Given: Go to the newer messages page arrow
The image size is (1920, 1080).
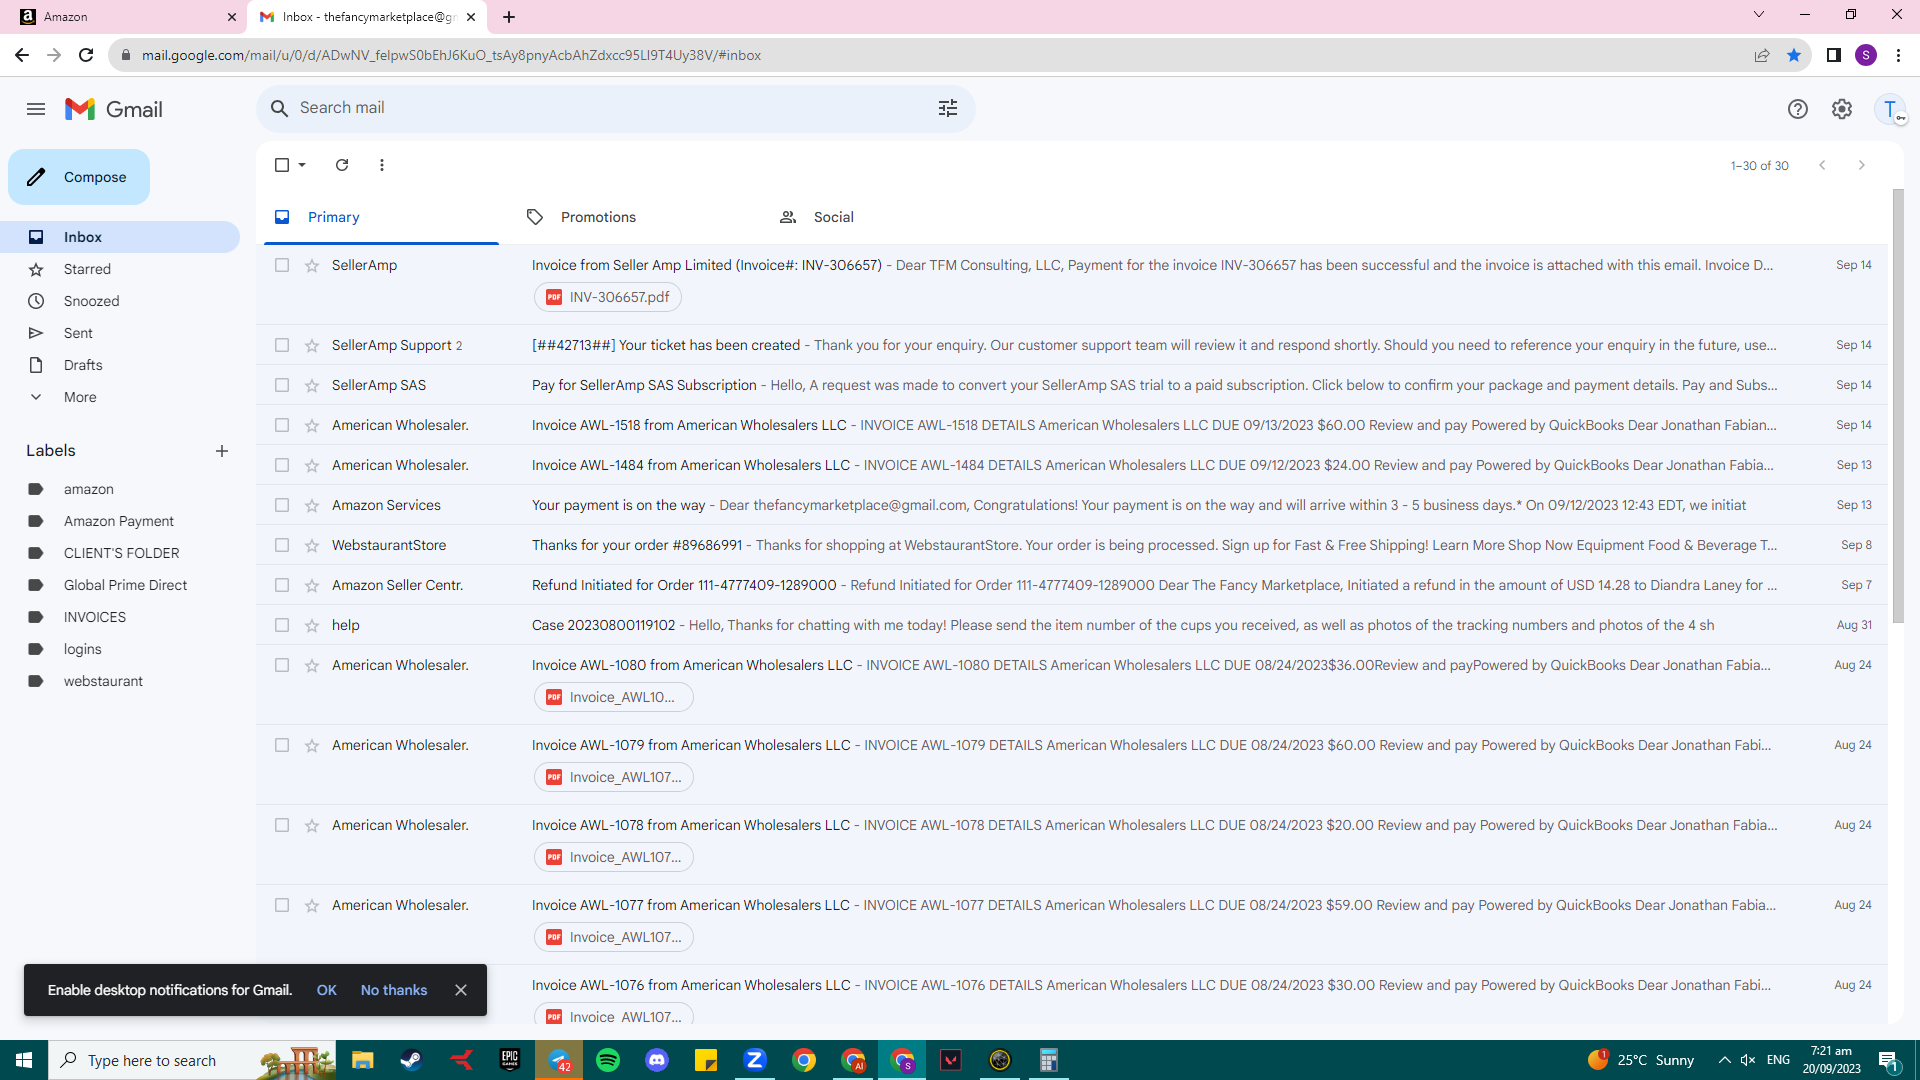Looking at the screenshot, I should [x=1822, y=165].
